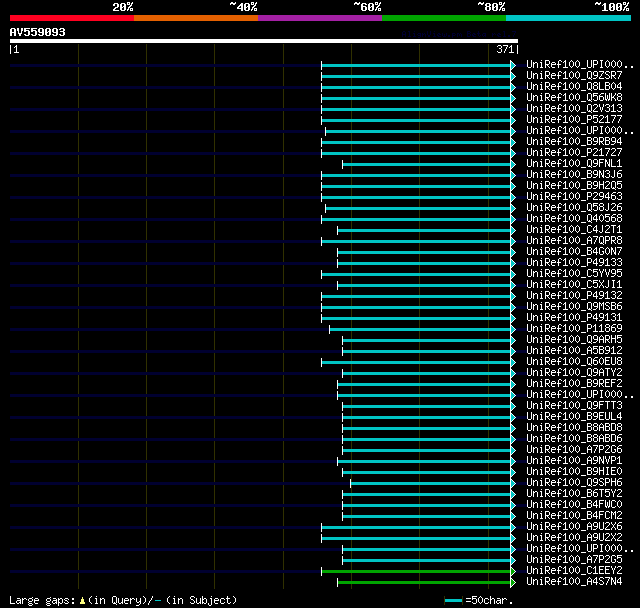Open the UniRef100_B9RB94 hit label

(574, 142)
